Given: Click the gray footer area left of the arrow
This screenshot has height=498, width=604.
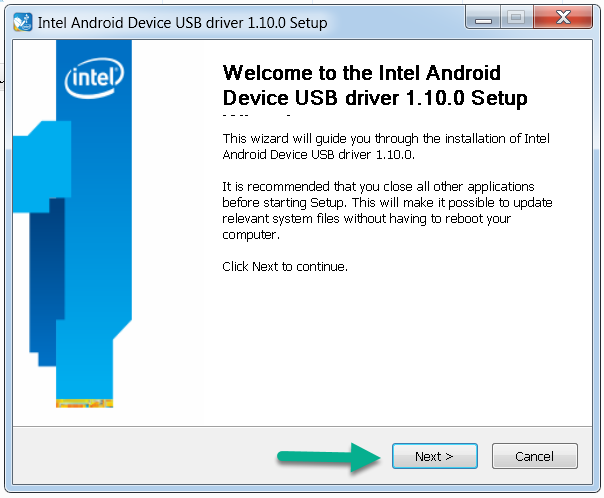Looking at the screenshot, I should [x=143, y=456].
